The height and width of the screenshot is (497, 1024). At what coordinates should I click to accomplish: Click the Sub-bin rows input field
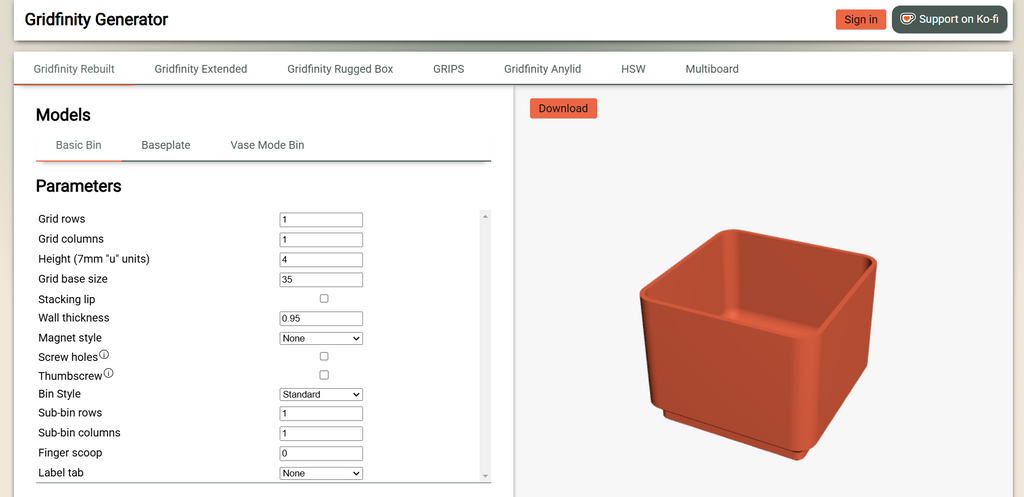(321, 413)
